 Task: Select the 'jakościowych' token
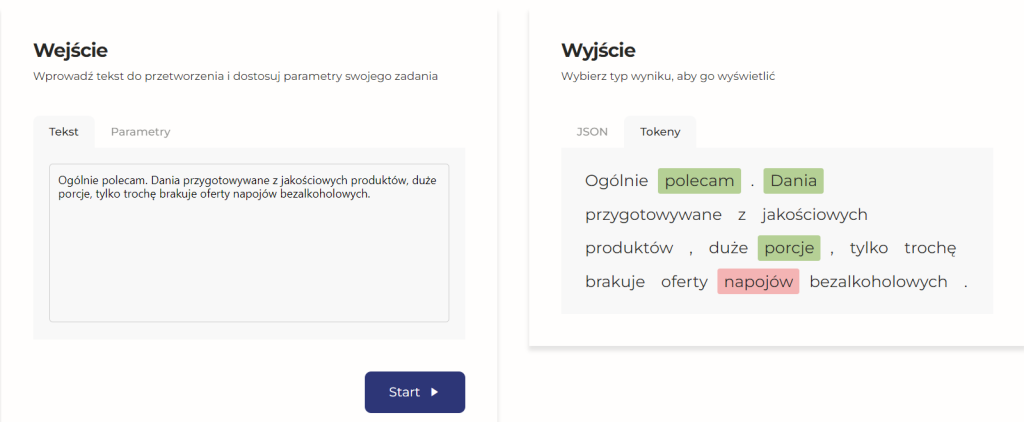(x=814, y=215)
